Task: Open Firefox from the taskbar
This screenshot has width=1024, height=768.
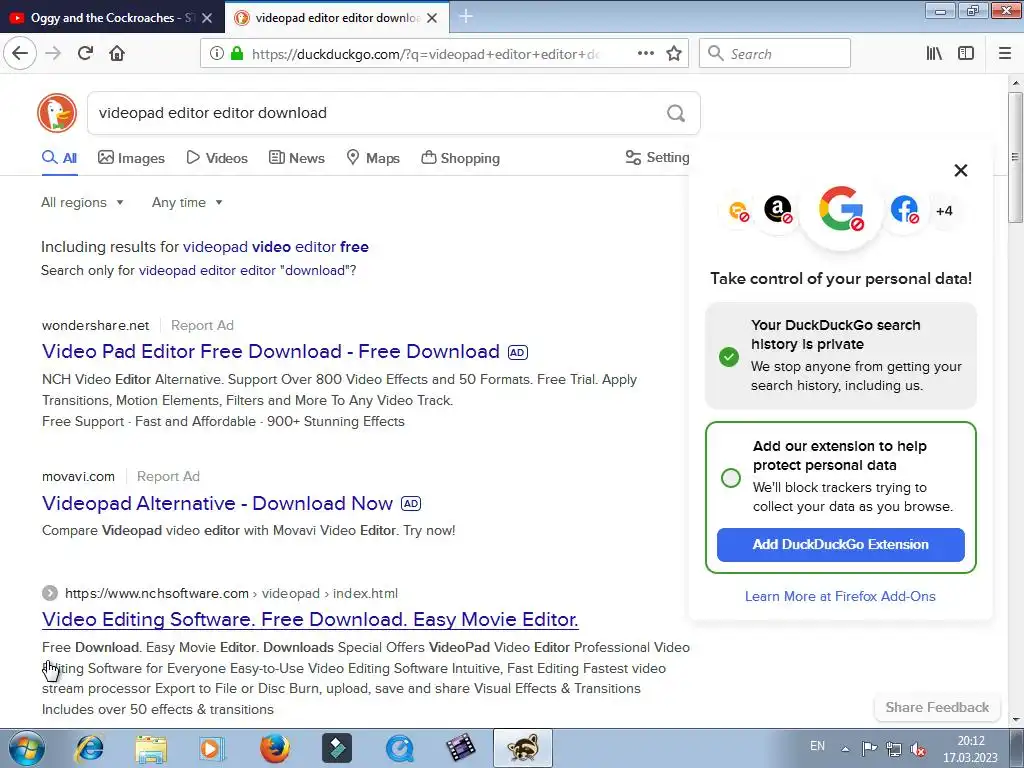Action: pos(275,748)
